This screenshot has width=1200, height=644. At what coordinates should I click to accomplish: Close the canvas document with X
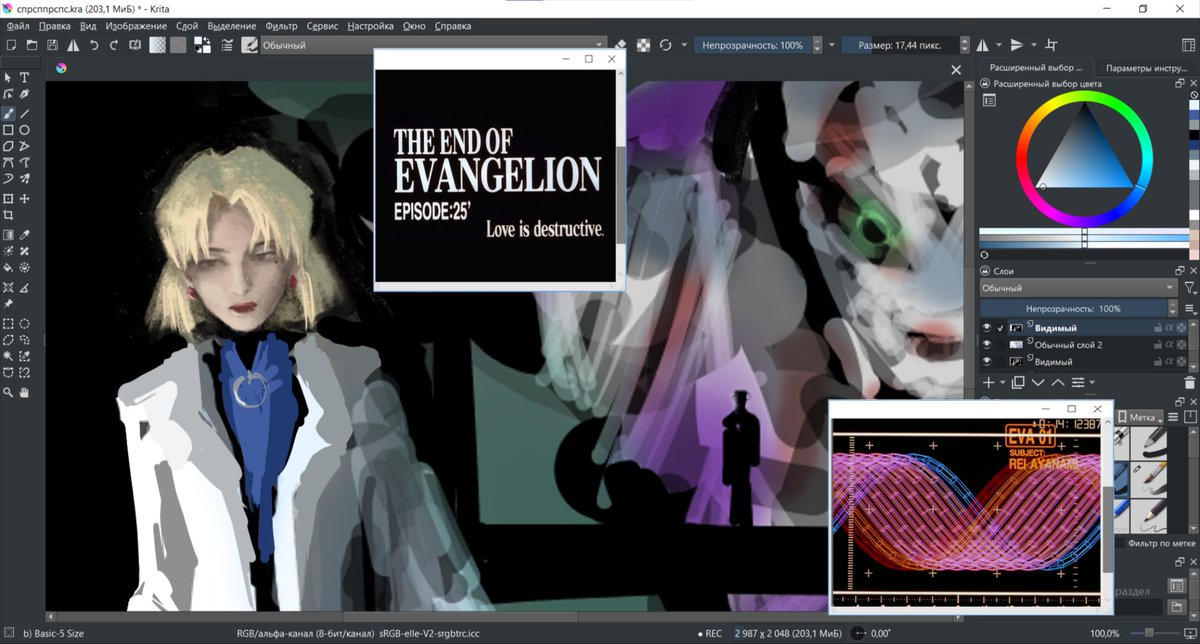[955, 69]
